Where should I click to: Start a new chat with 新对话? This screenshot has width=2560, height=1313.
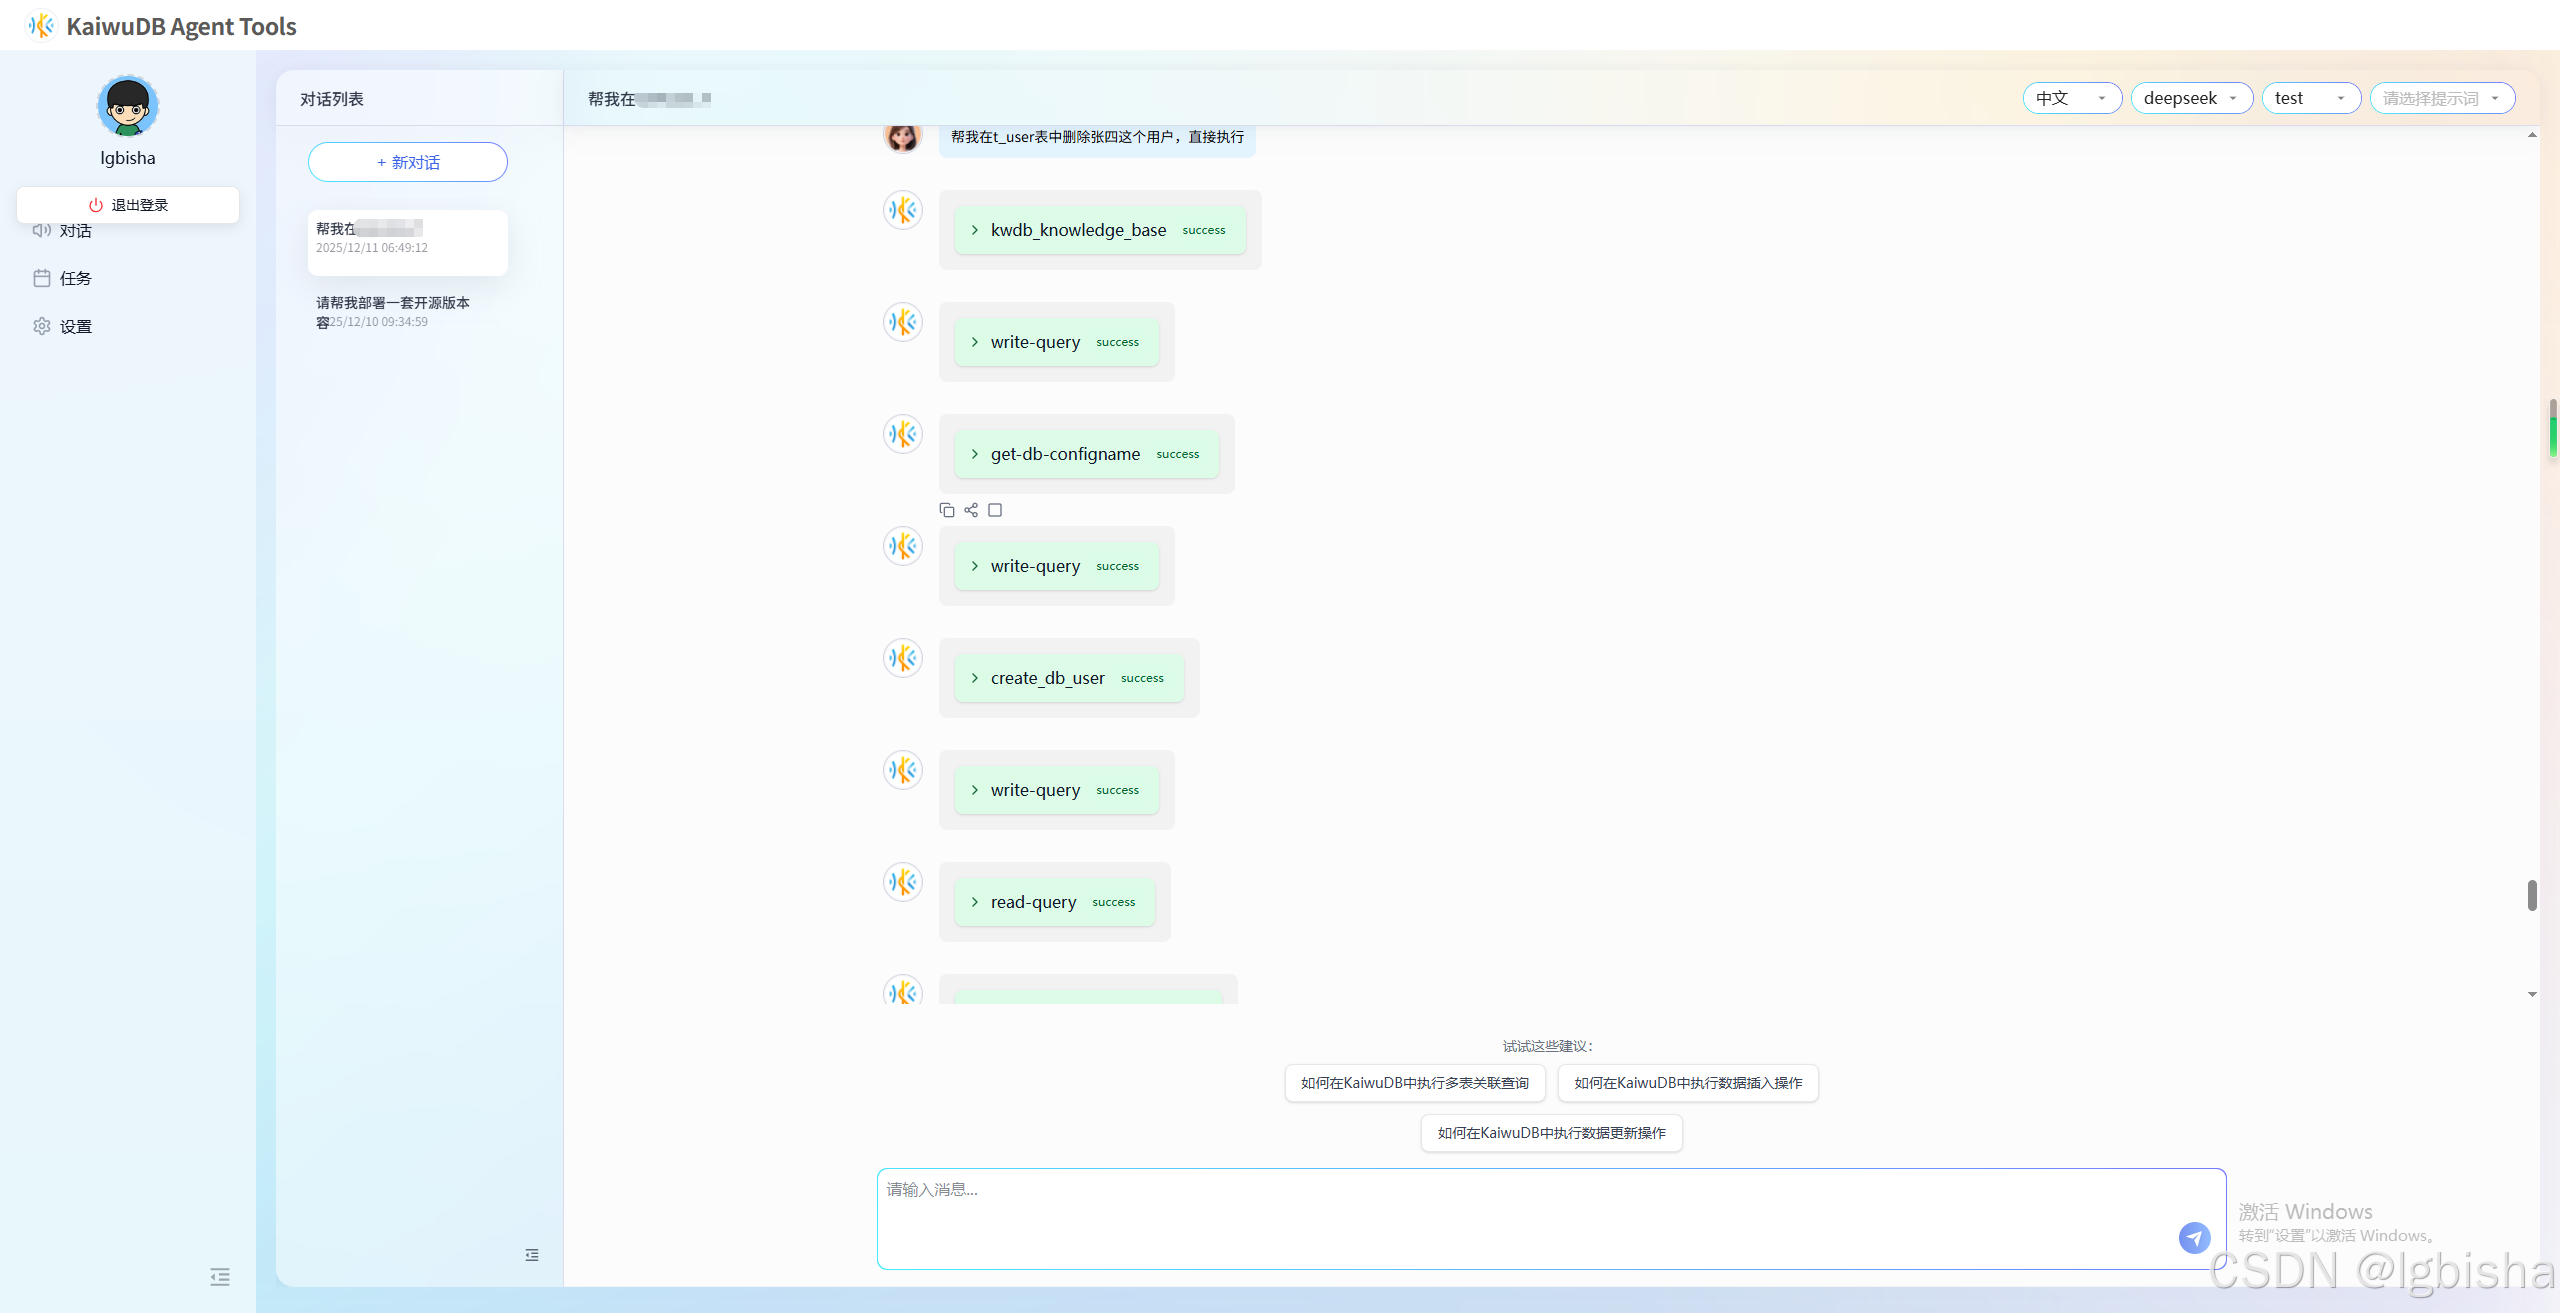pos(408,162)
